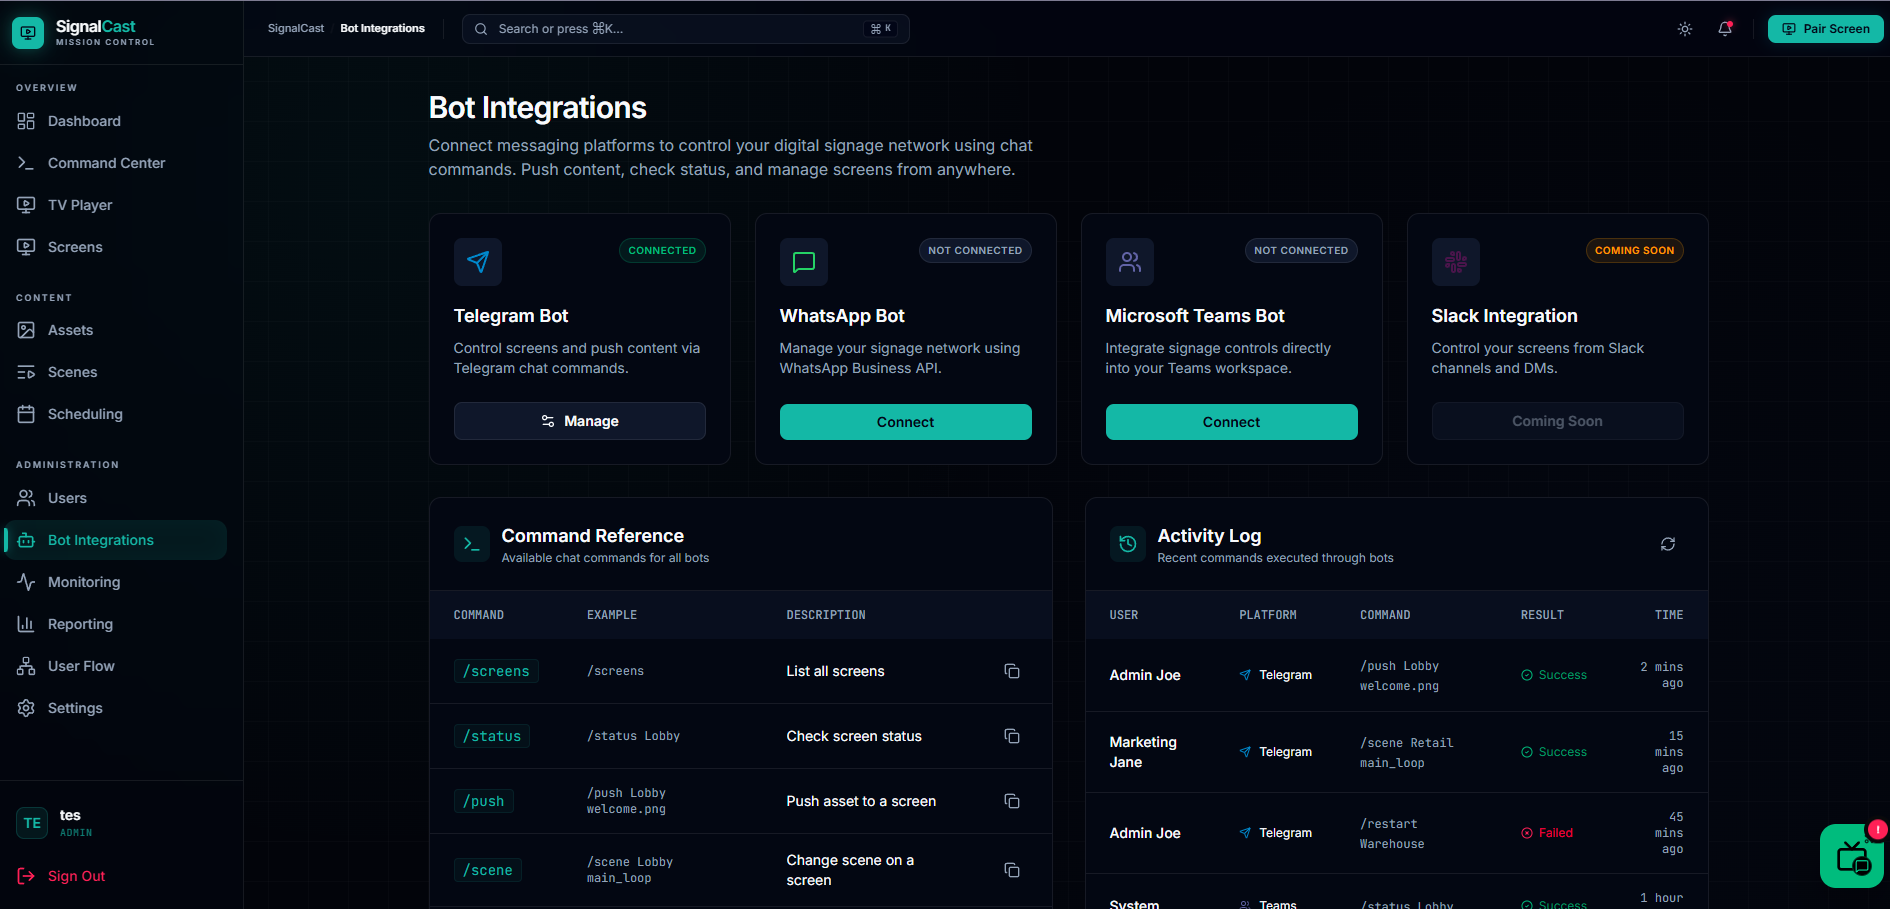Viewport: 1890px width, 909px height.
Task: Refresh the Activity Log
Action: coord(1668,544)
